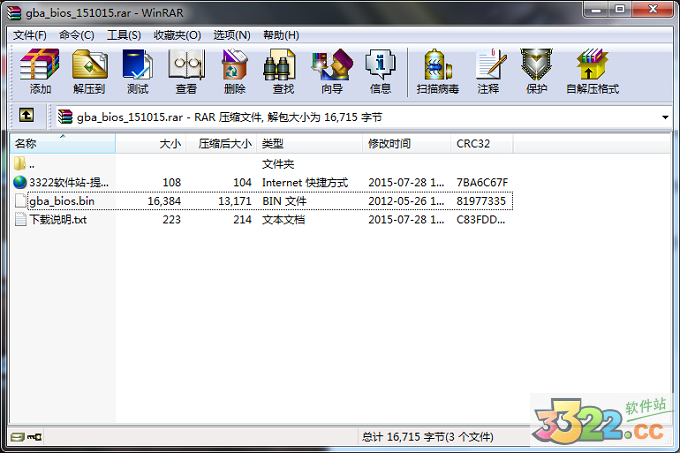This screenshot has width=680, height=453.
Task: Minimize the WinRAR window
Action: [596, 9]
